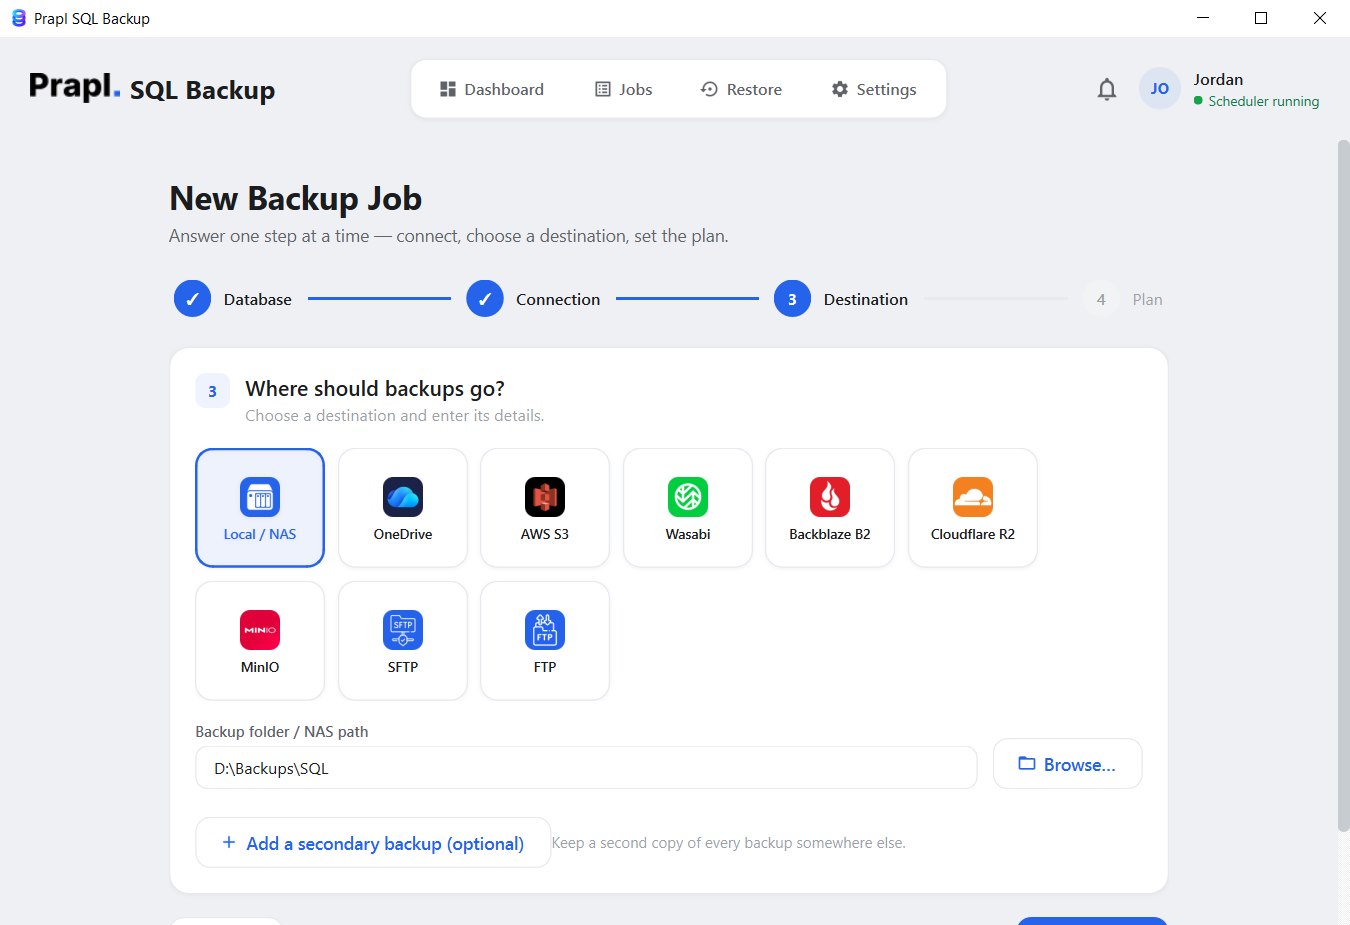Close the Prapl SQL Backup window
The height and width of the screenshot is (925, 1350).
pos(1320,18)
